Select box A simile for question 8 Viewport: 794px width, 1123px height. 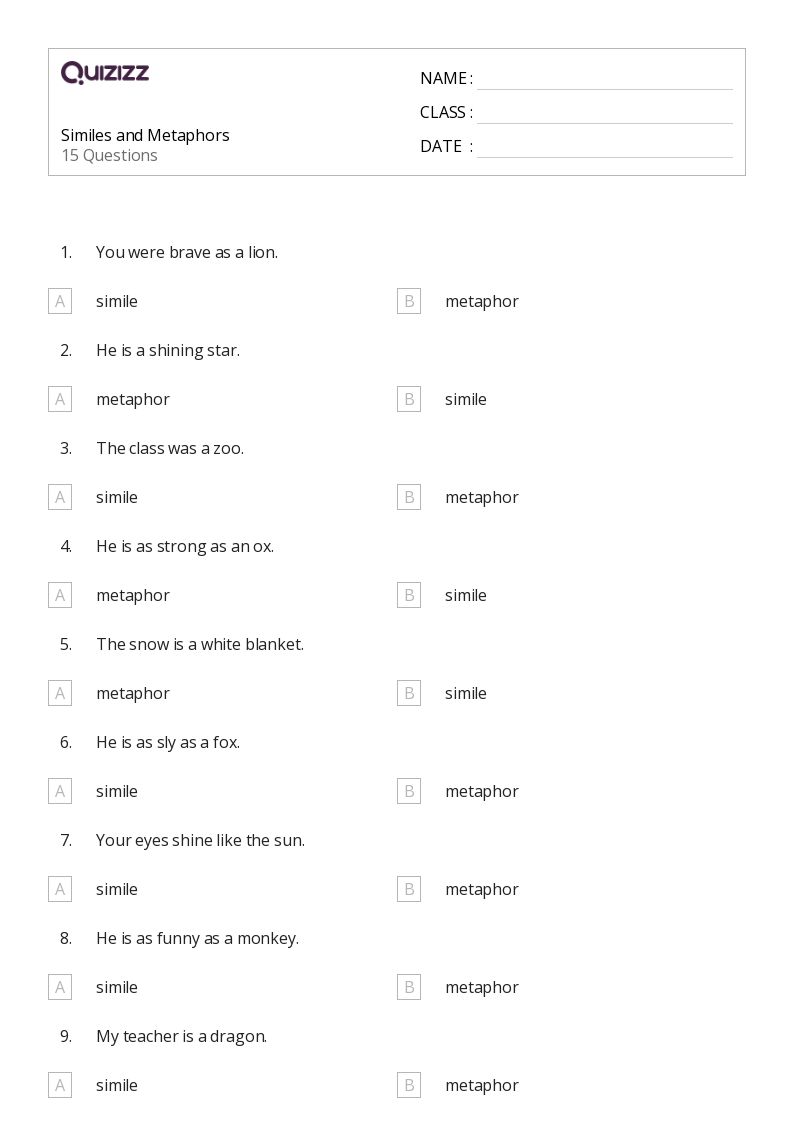coord(60,987)
